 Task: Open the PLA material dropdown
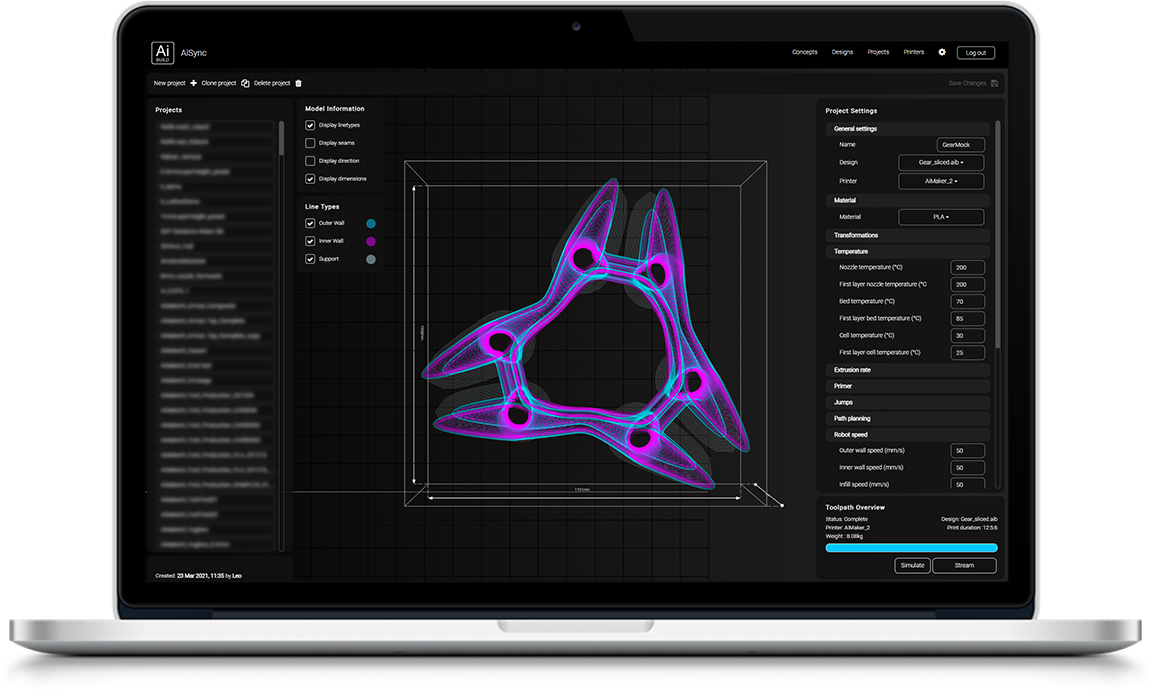click(940, 217)
